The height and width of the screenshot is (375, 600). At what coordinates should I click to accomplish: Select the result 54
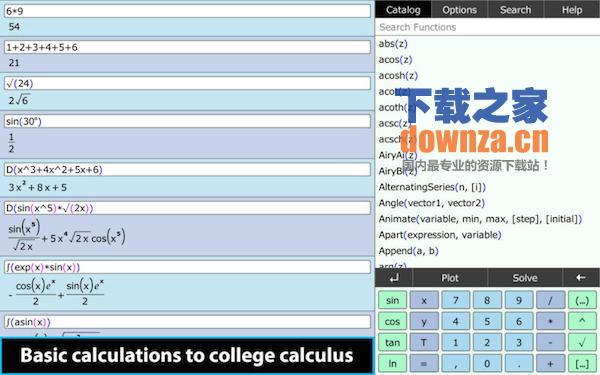[x=14, y=27]
